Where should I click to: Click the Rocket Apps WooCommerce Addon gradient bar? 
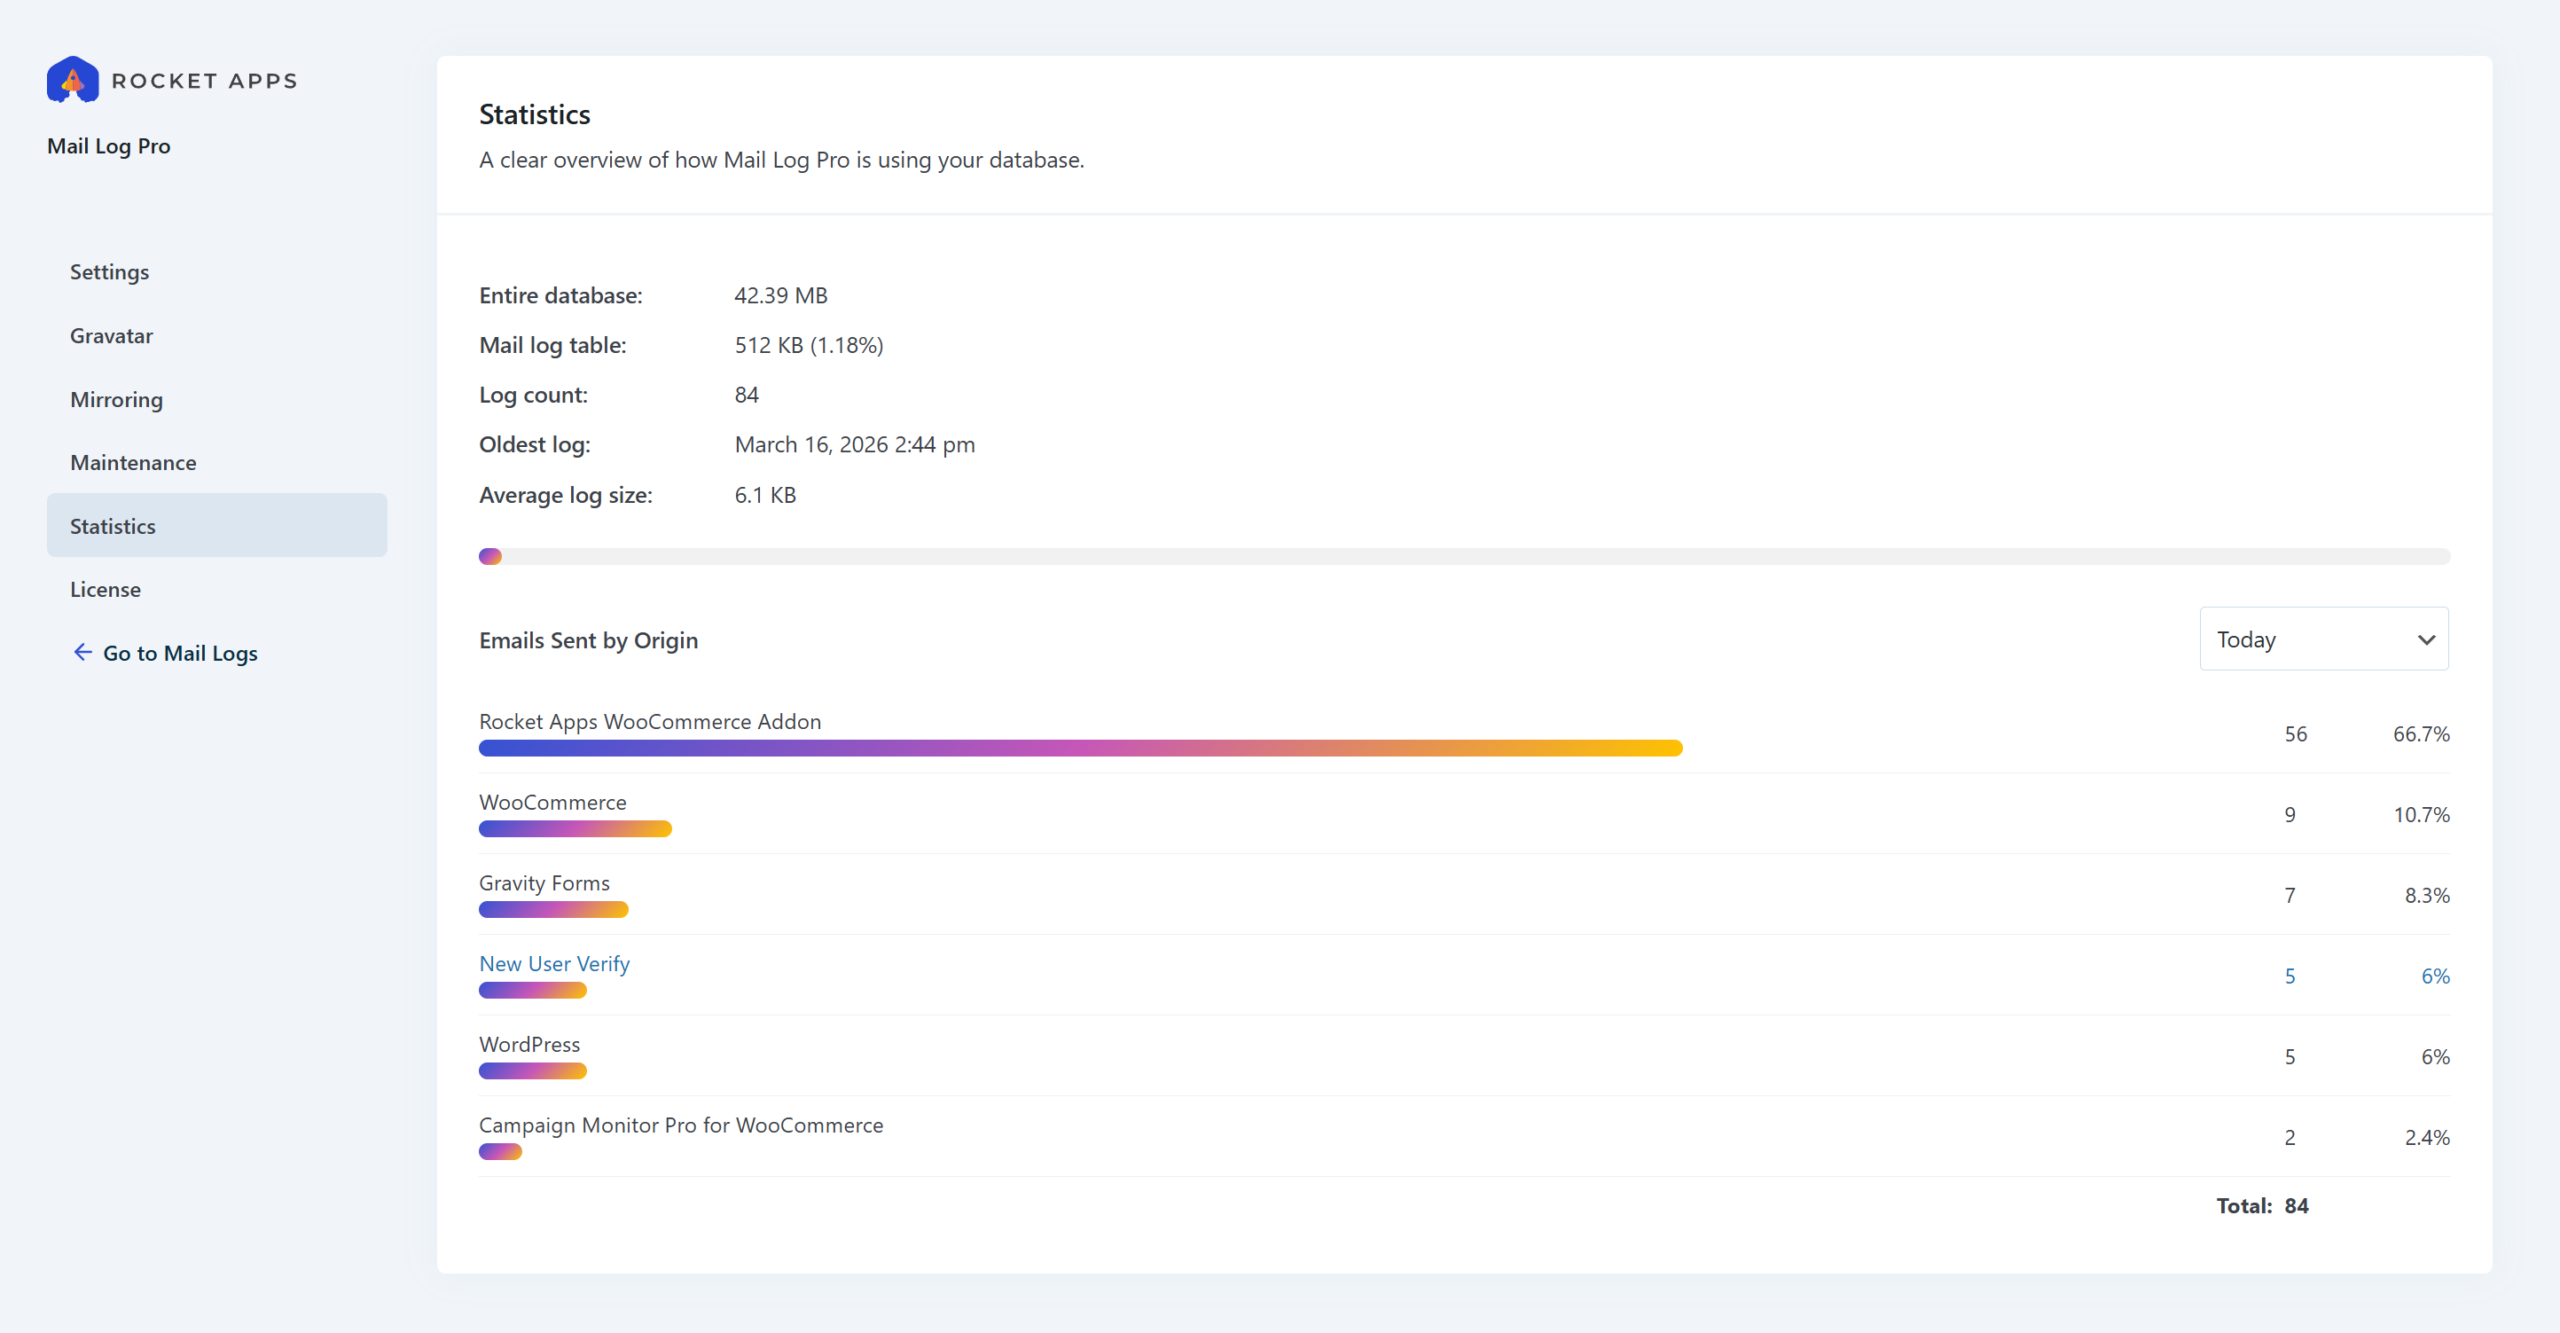1080,748
